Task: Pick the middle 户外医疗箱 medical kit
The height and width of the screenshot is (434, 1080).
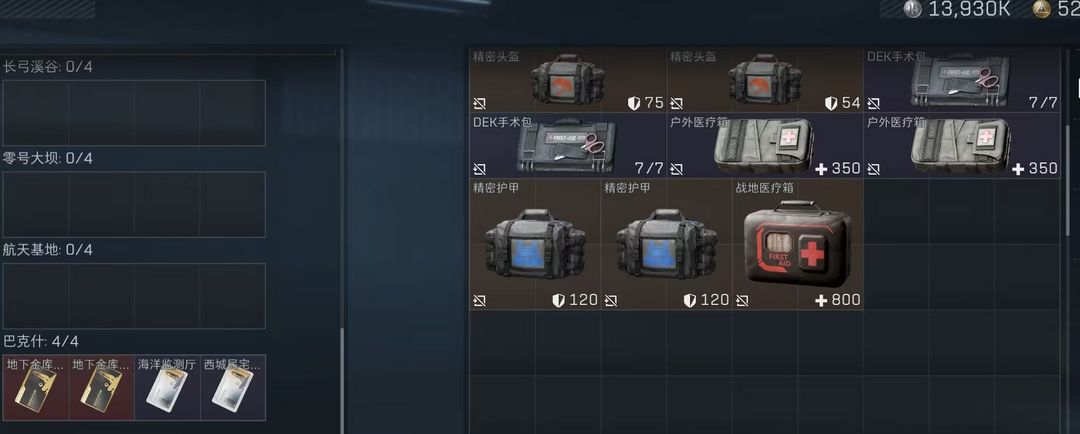Action: pyautogui.click(x=765, y=146)
